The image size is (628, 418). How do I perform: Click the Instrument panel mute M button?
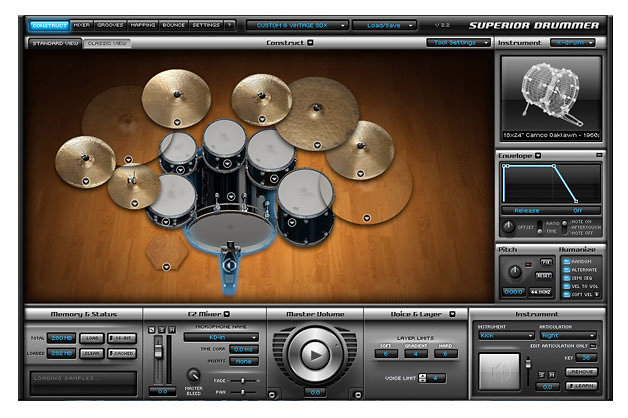[x=552, y=375]
